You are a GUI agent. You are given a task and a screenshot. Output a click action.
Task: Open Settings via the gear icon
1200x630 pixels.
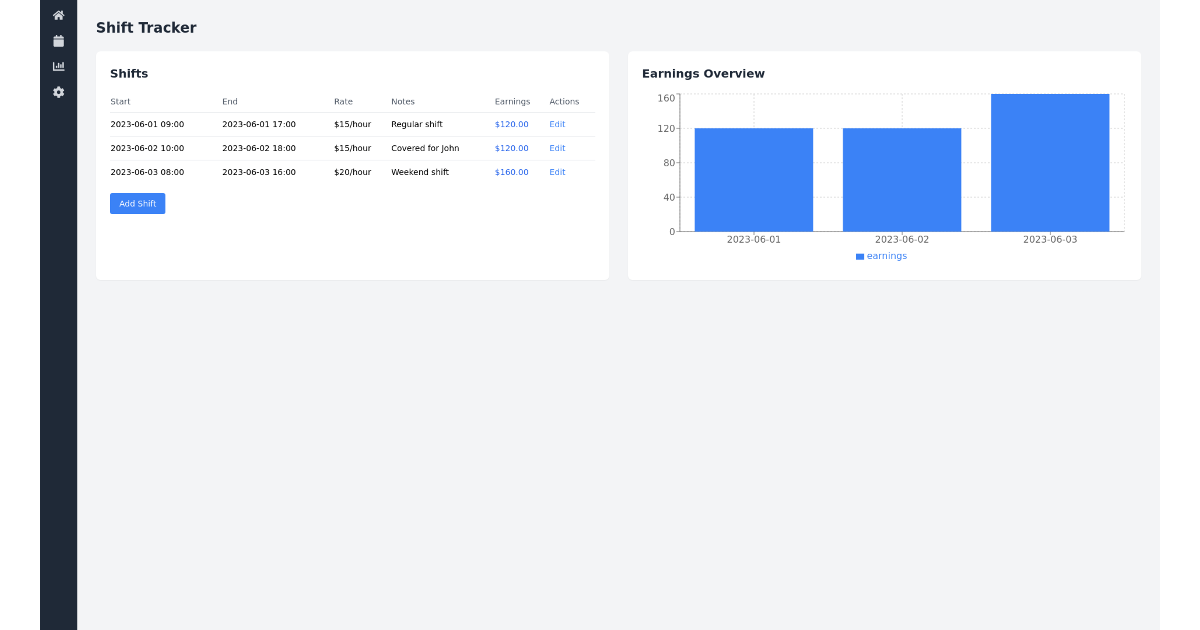[x=58, y=92]
